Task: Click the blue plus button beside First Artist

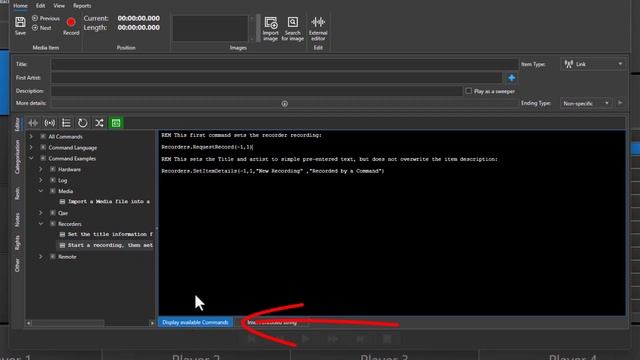Action: pyautogui.click(x=511, y=78)
